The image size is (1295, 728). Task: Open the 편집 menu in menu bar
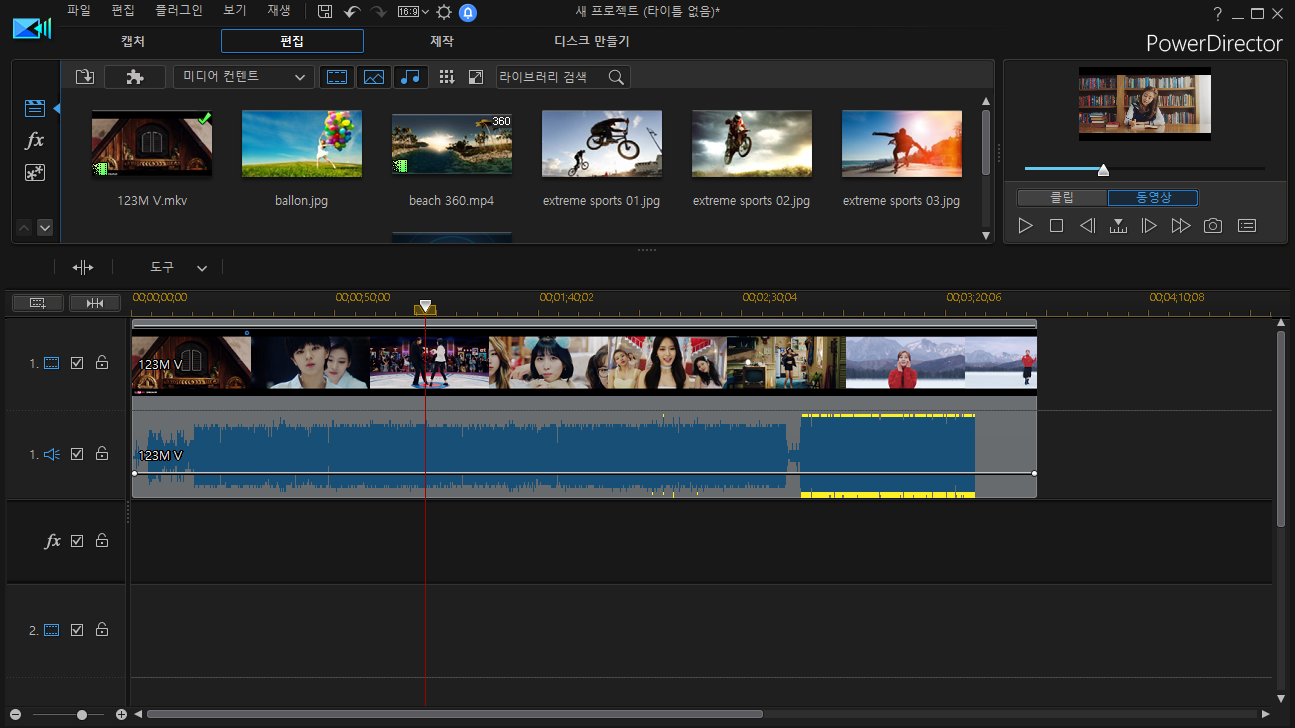pyautogui.click(x=123, y=11)
